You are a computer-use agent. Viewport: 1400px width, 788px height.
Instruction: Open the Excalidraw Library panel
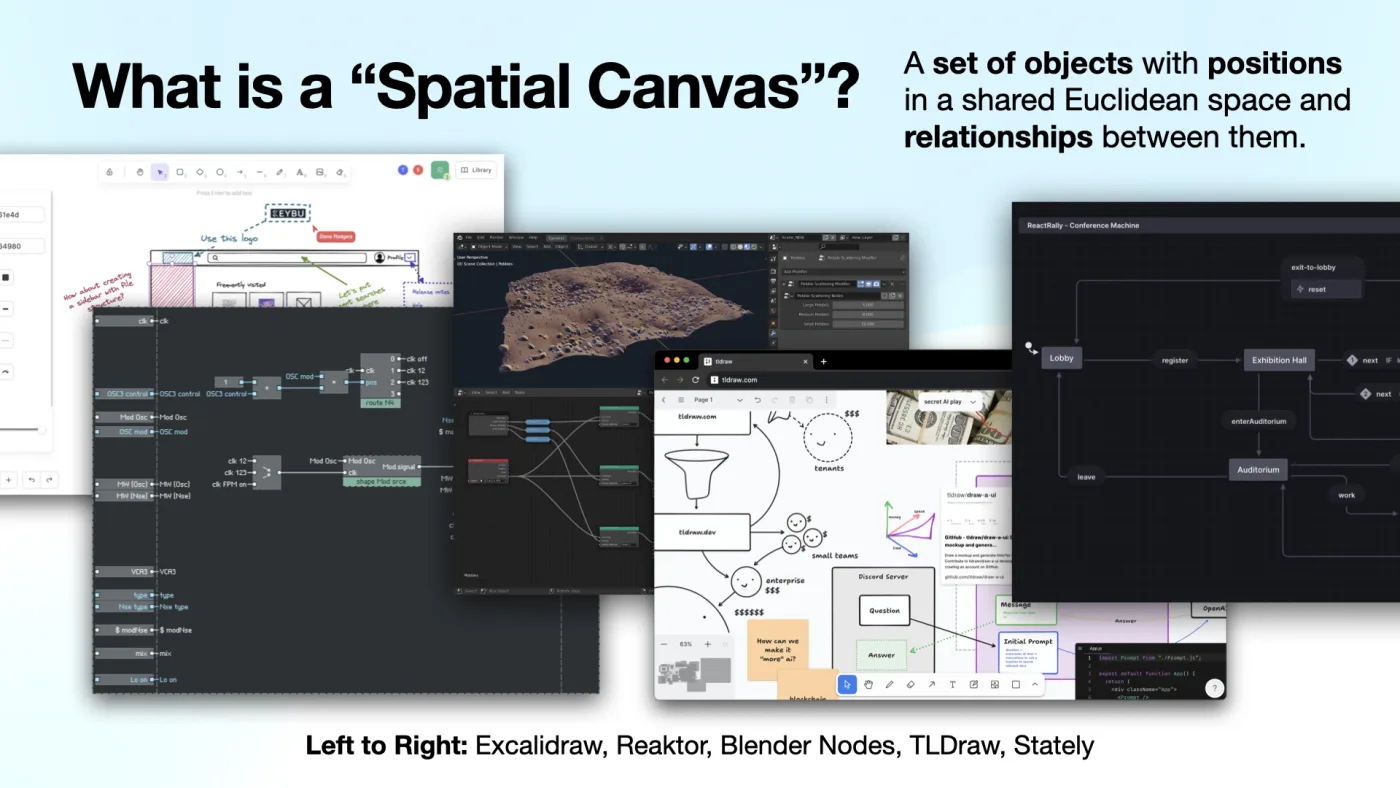(x=476, y=170)
